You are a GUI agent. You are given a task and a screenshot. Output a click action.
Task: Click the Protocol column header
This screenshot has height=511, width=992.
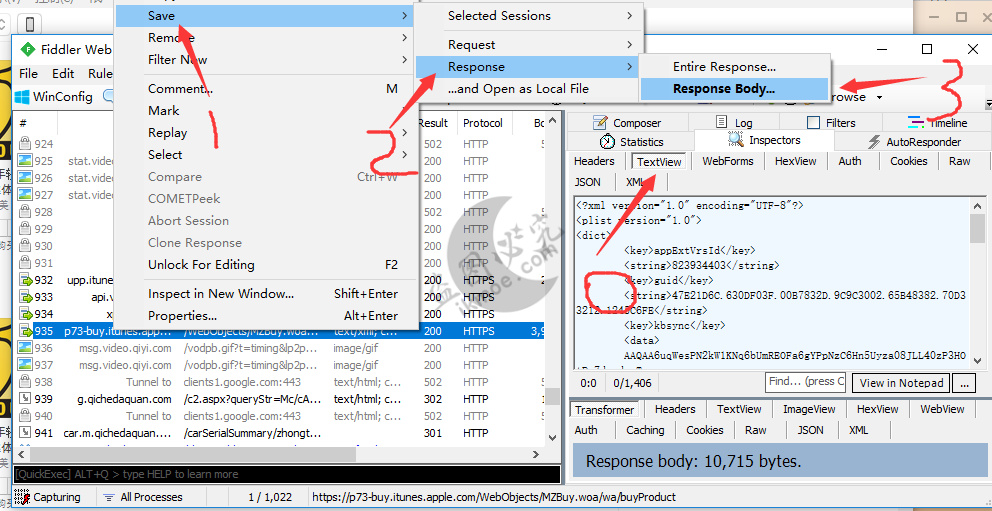(483, 123)
